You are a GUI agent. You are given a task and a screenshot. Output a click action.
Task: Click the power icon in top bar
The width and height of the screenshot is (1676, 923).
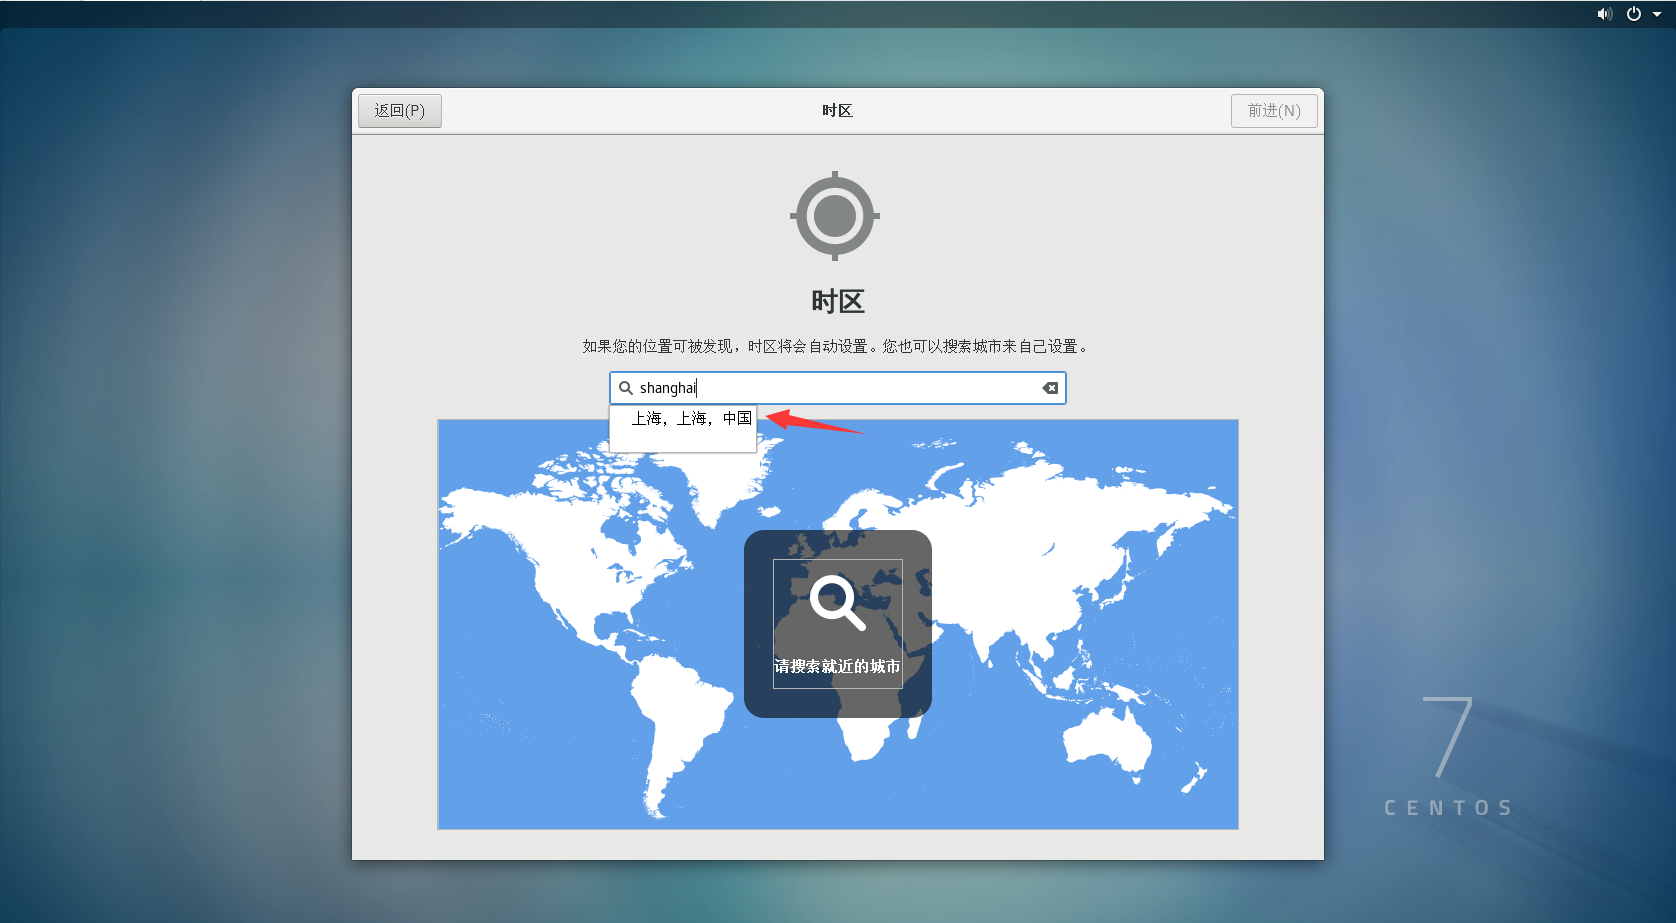click(1634, 14)
